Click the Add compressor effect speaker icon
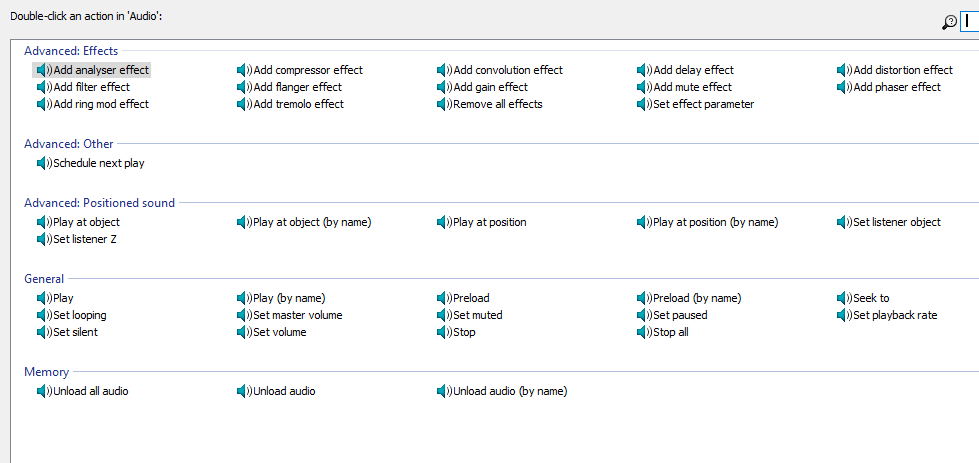979x463 pixels. pyautogui.click(x=244, y=70)
